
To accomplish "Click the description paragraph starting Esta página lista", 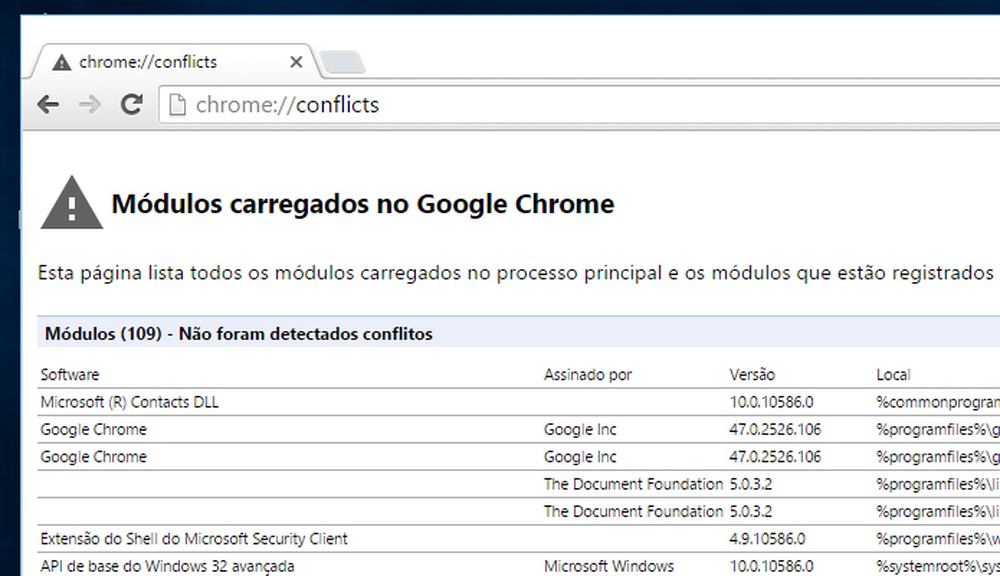I will pos(515,273).
